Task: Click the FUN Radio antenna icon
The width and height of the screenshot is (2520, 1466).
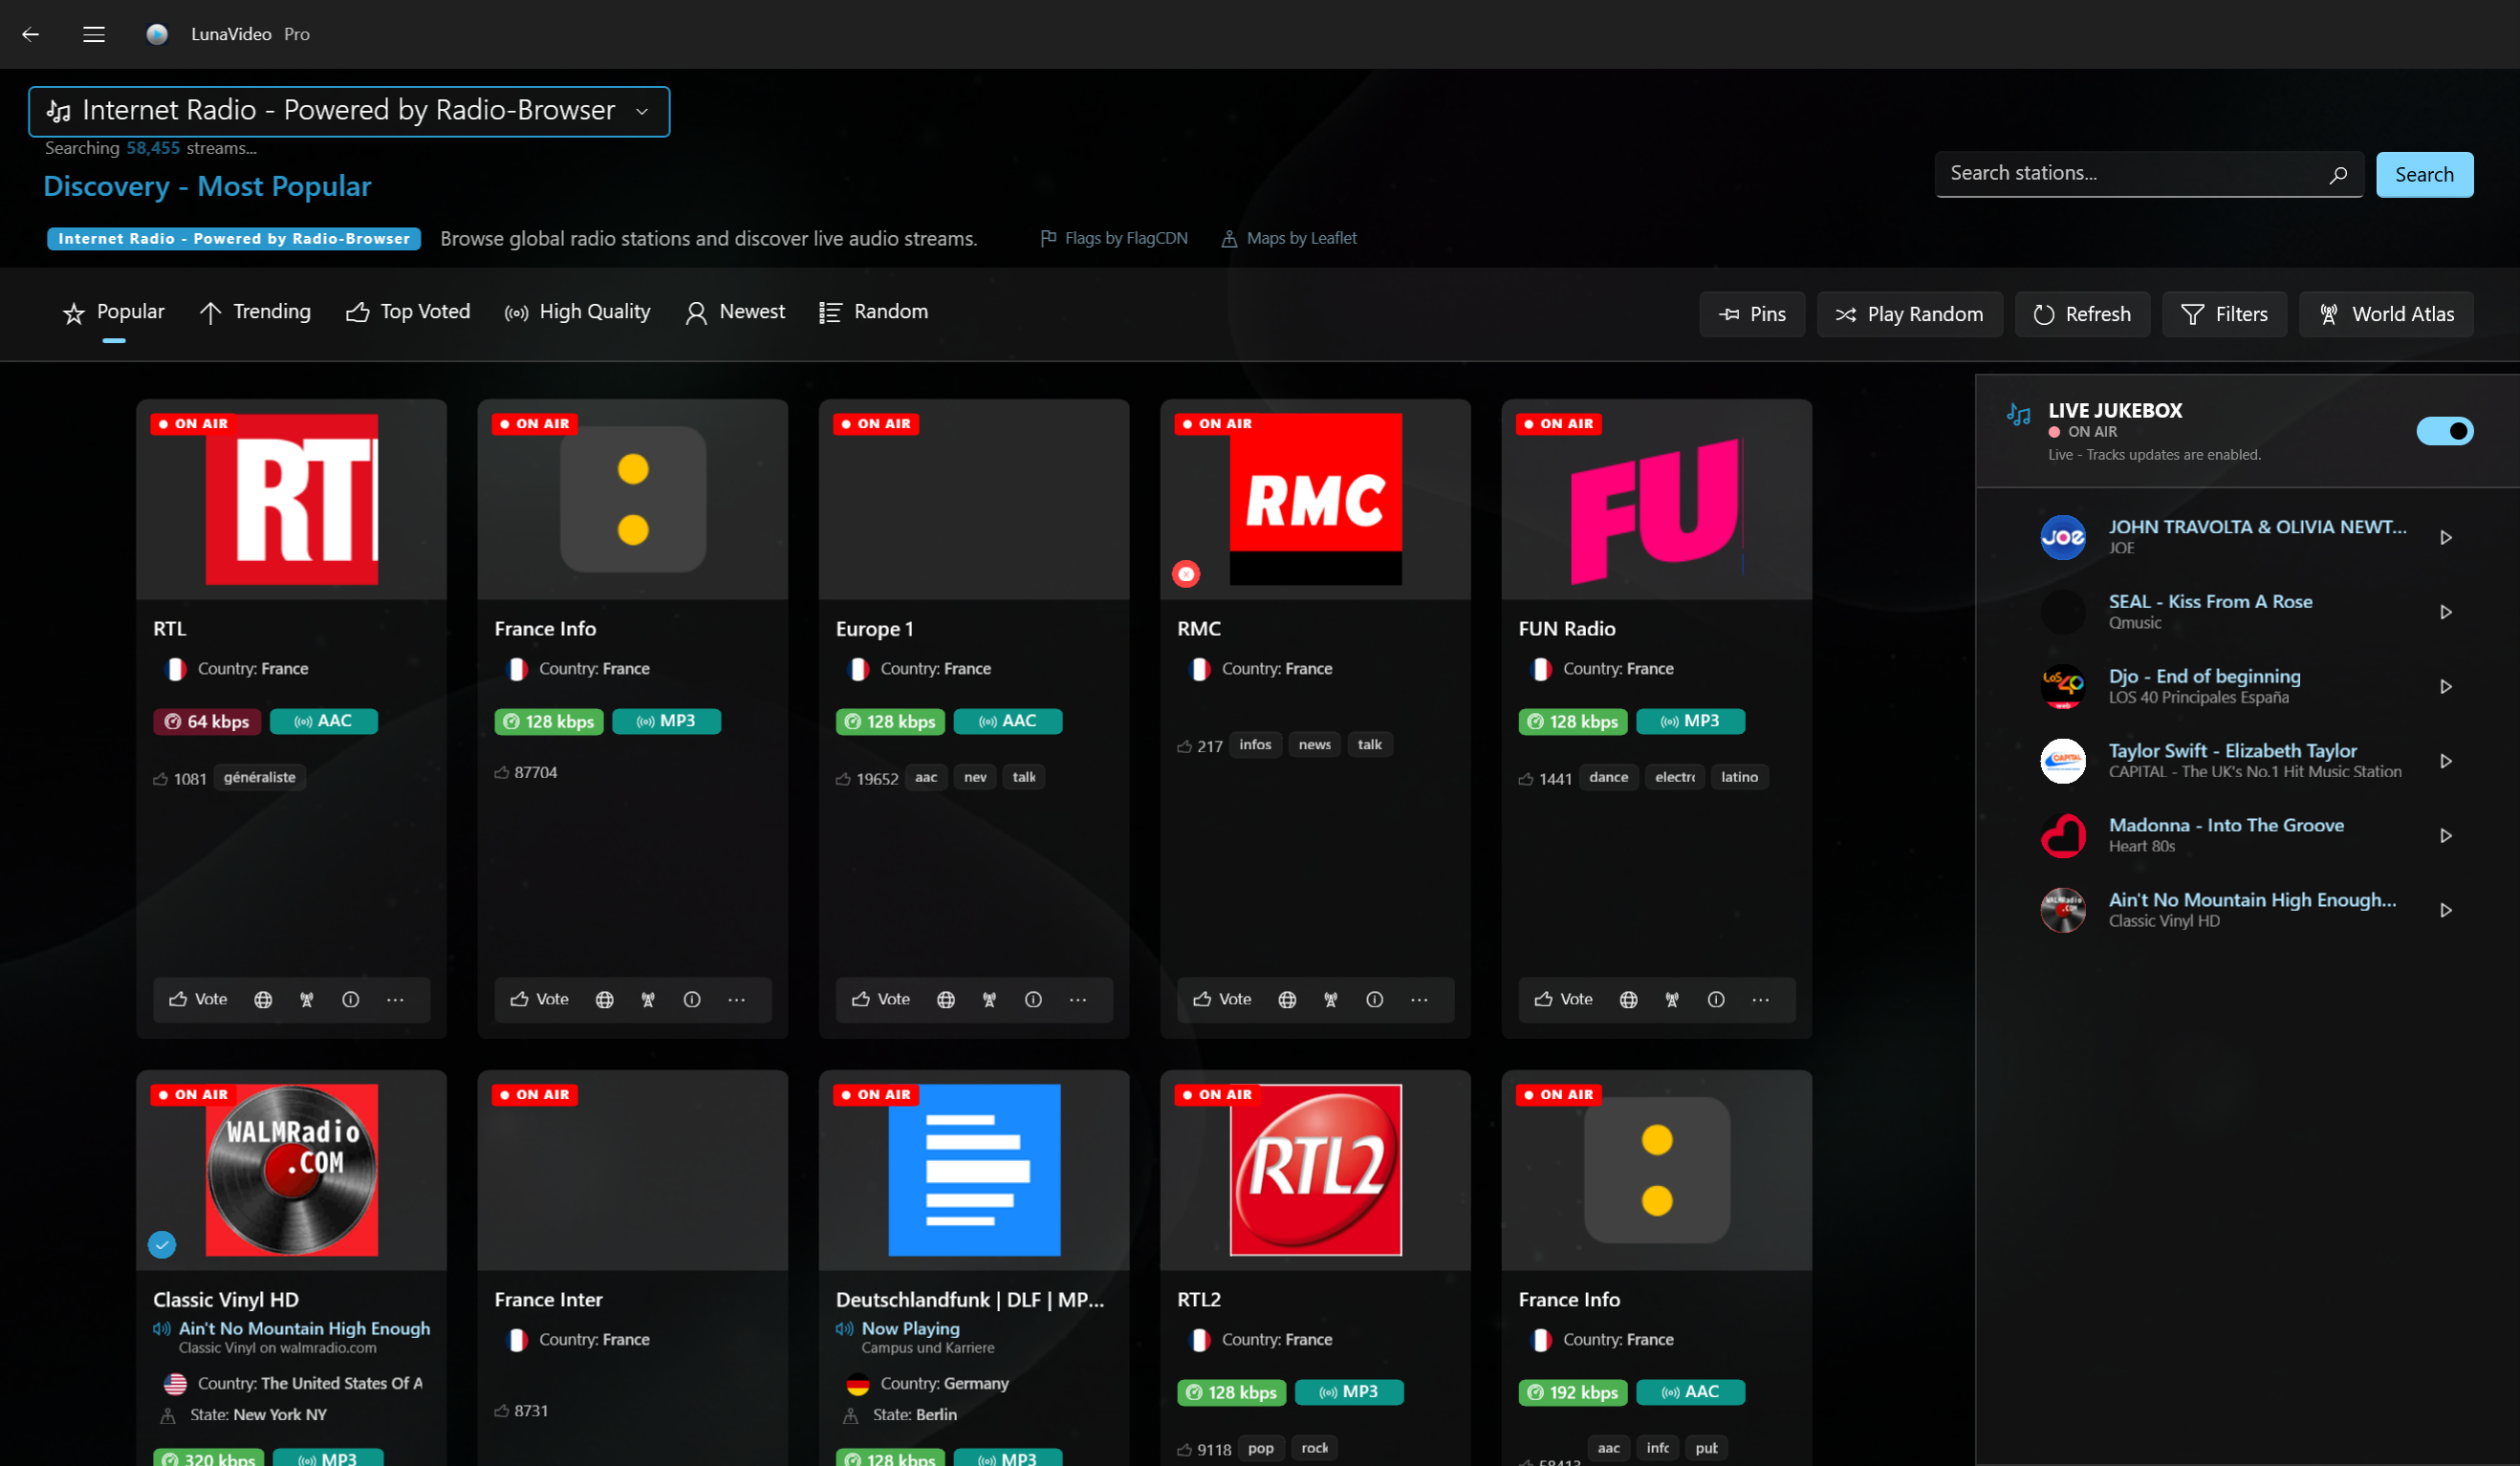Action: click(1672, 999)
